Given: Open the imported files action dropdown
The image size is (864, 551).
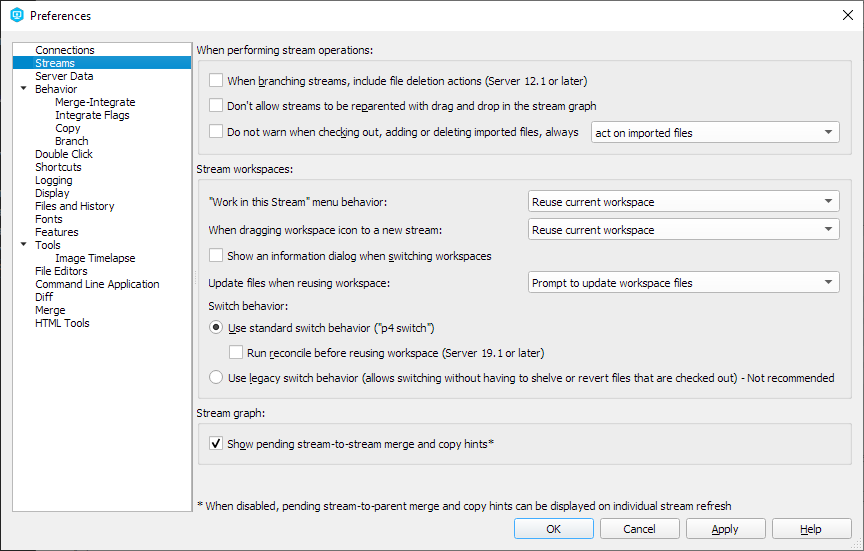Looking at the screenshot, I should coord(715,133).
